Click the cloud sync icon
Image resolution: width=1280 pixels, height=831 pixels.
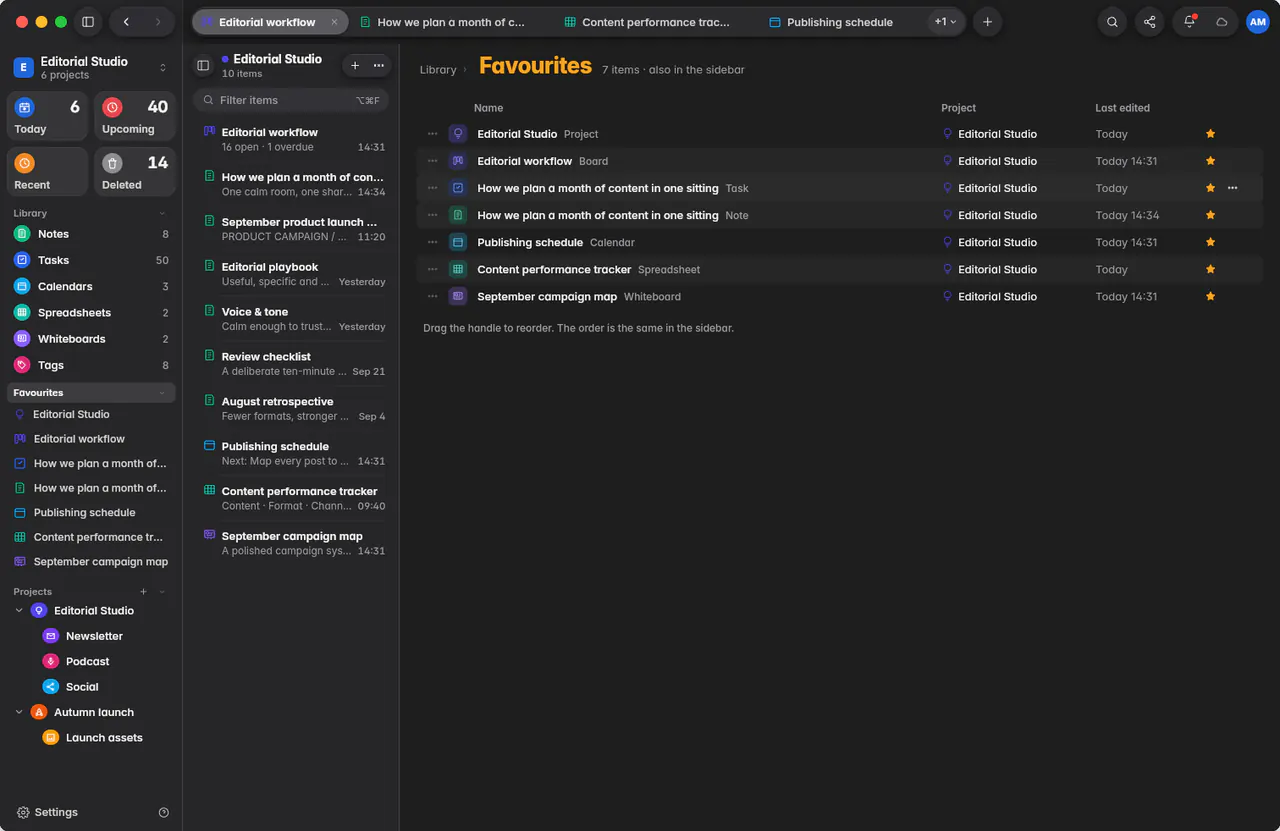1222,22
